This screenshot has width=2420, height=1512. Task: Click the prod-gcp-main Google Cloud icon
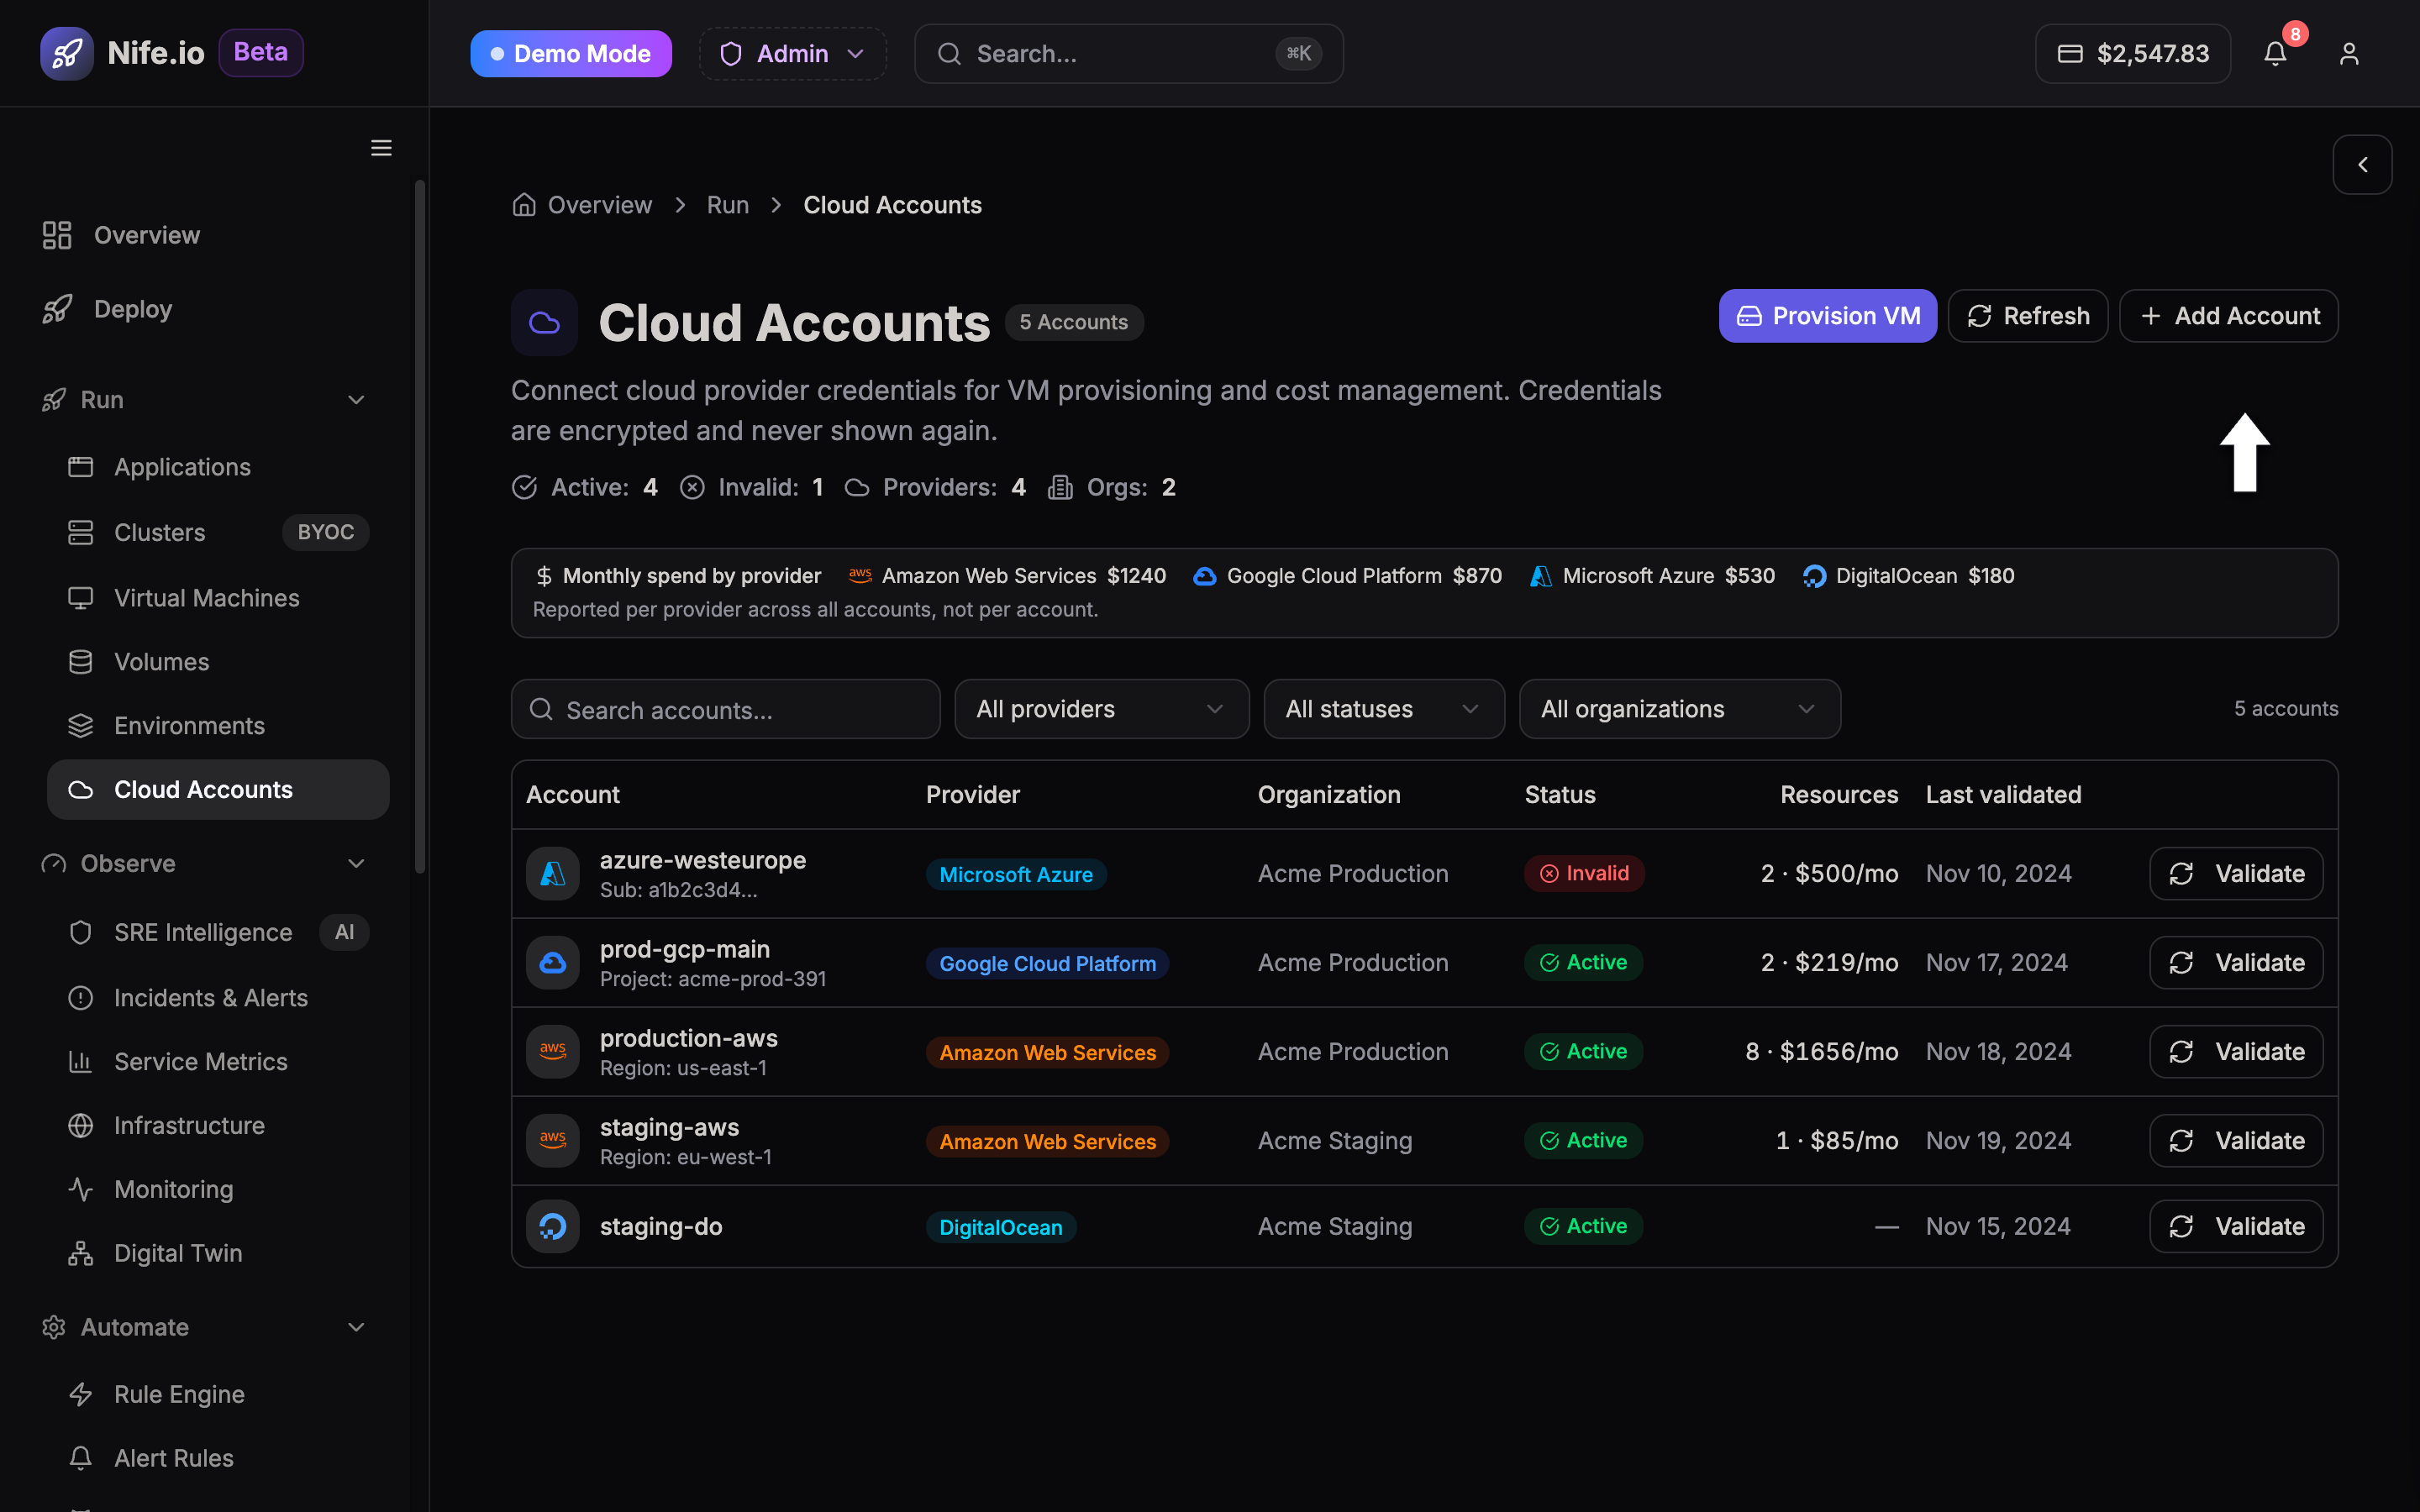553,963
